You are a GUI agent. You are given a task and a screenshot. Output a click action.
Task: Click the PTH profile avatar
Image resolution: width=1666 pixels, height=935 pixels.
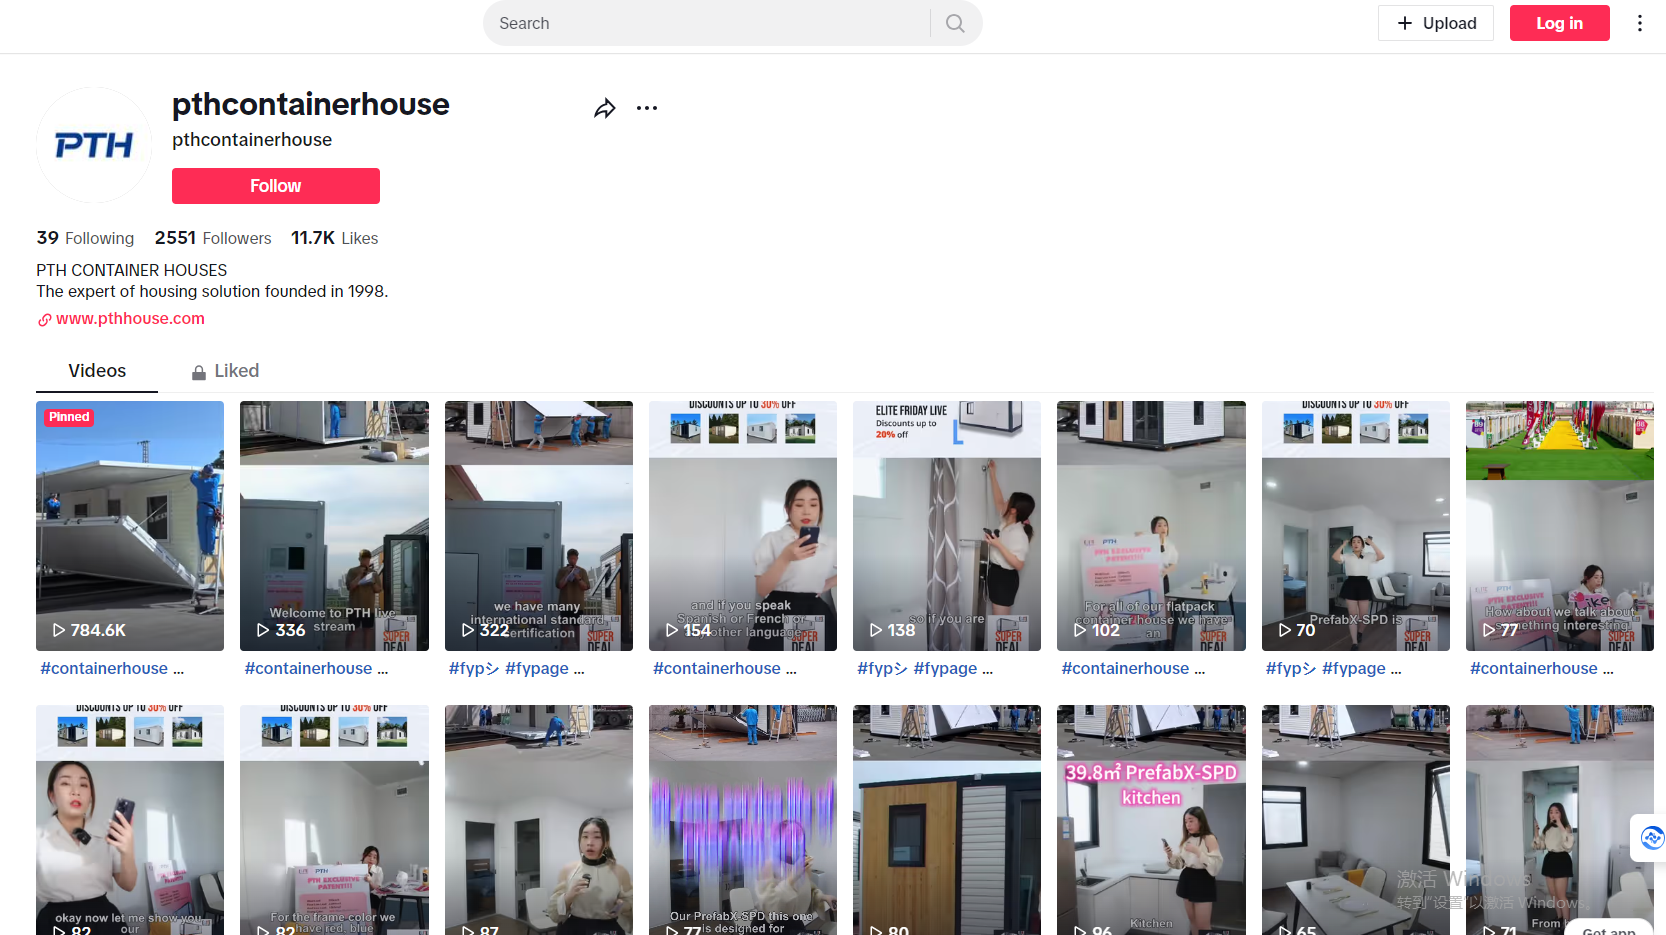click(x=94, y=145)
